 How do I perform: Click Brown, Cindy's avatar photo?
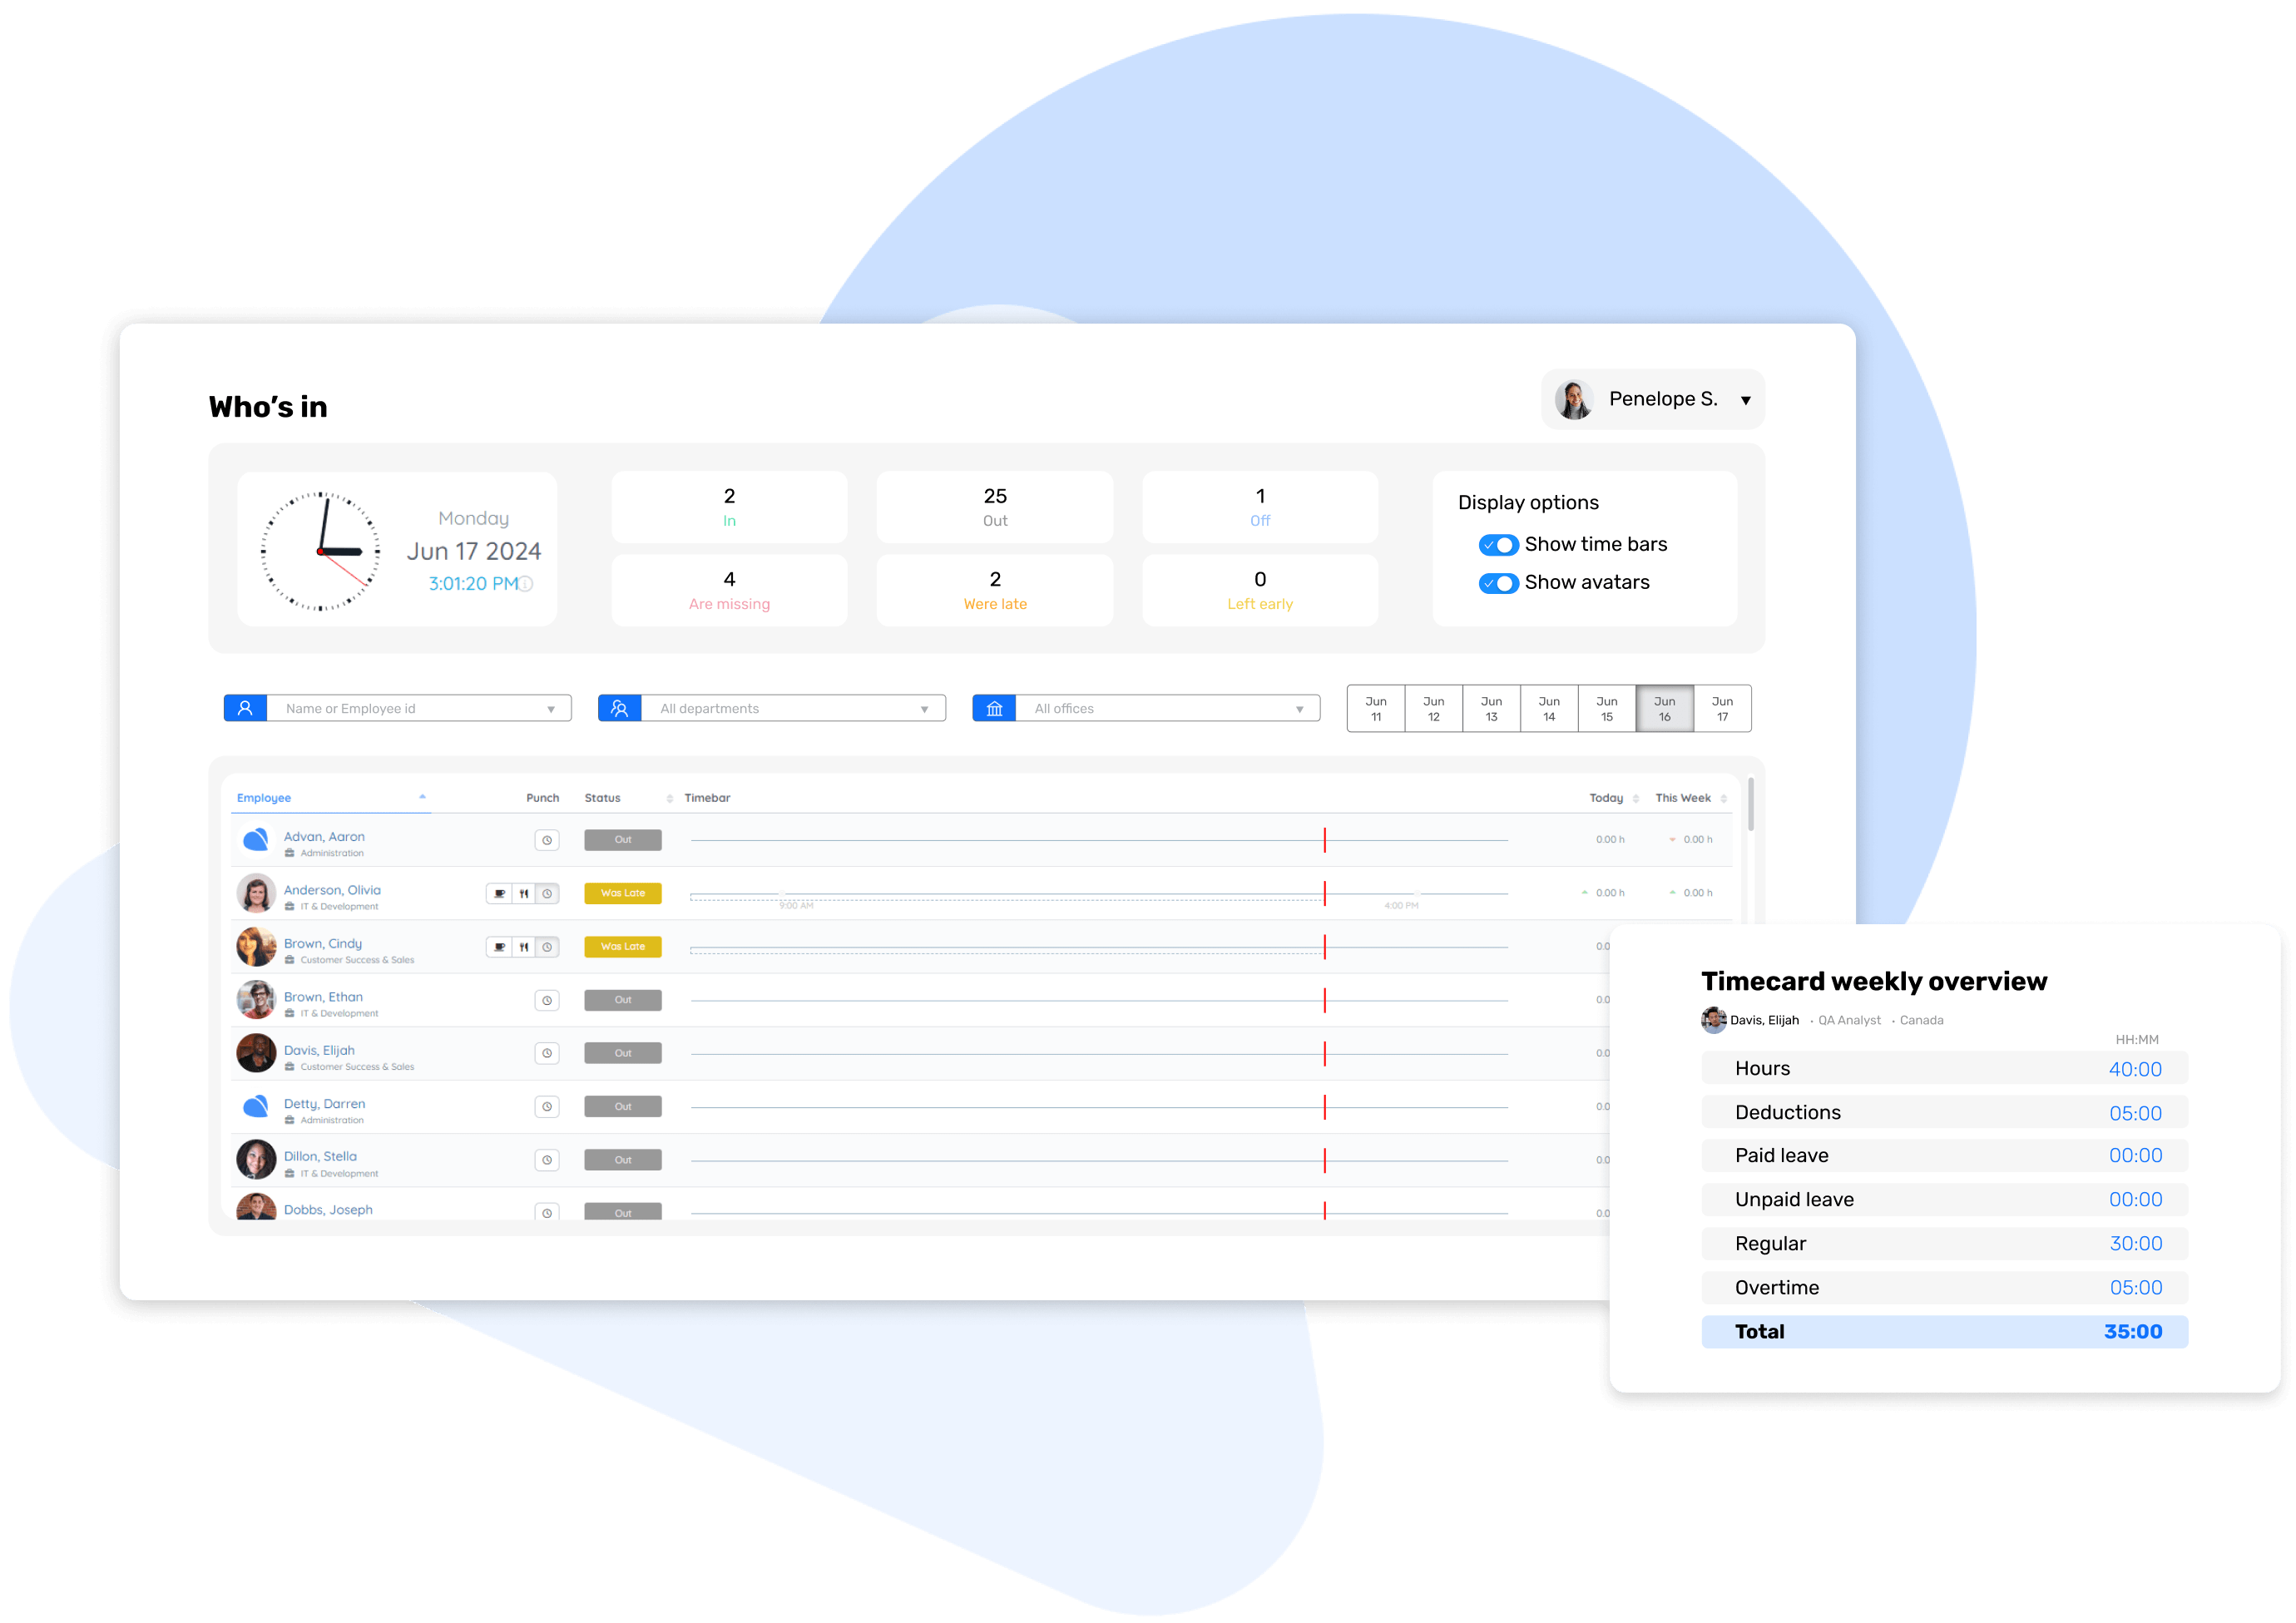coord(256,947)
